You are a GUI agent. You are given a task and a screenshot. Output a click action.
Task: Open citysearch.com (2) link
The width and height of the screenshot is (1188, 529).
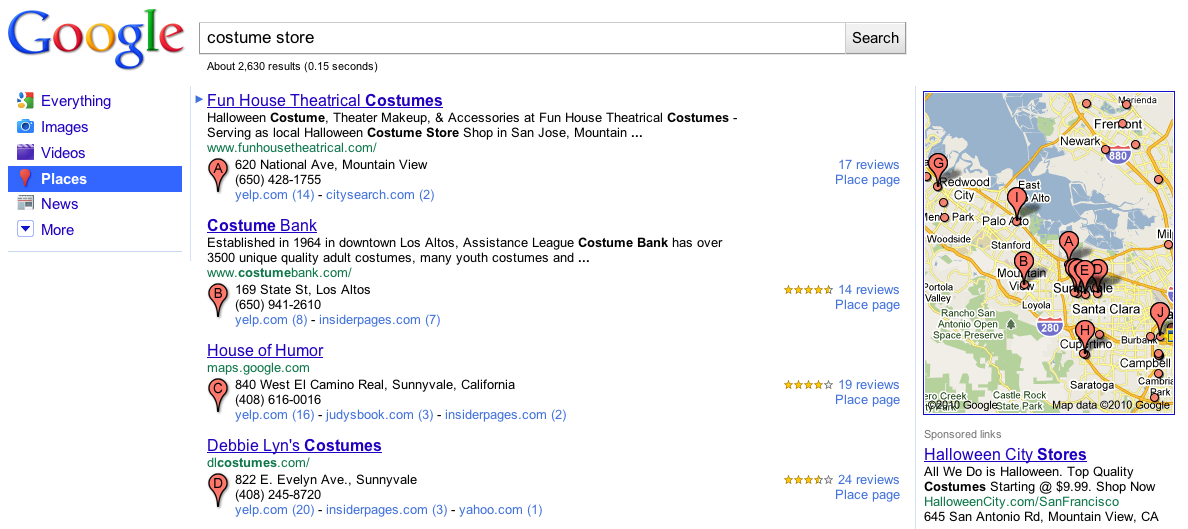380,195
